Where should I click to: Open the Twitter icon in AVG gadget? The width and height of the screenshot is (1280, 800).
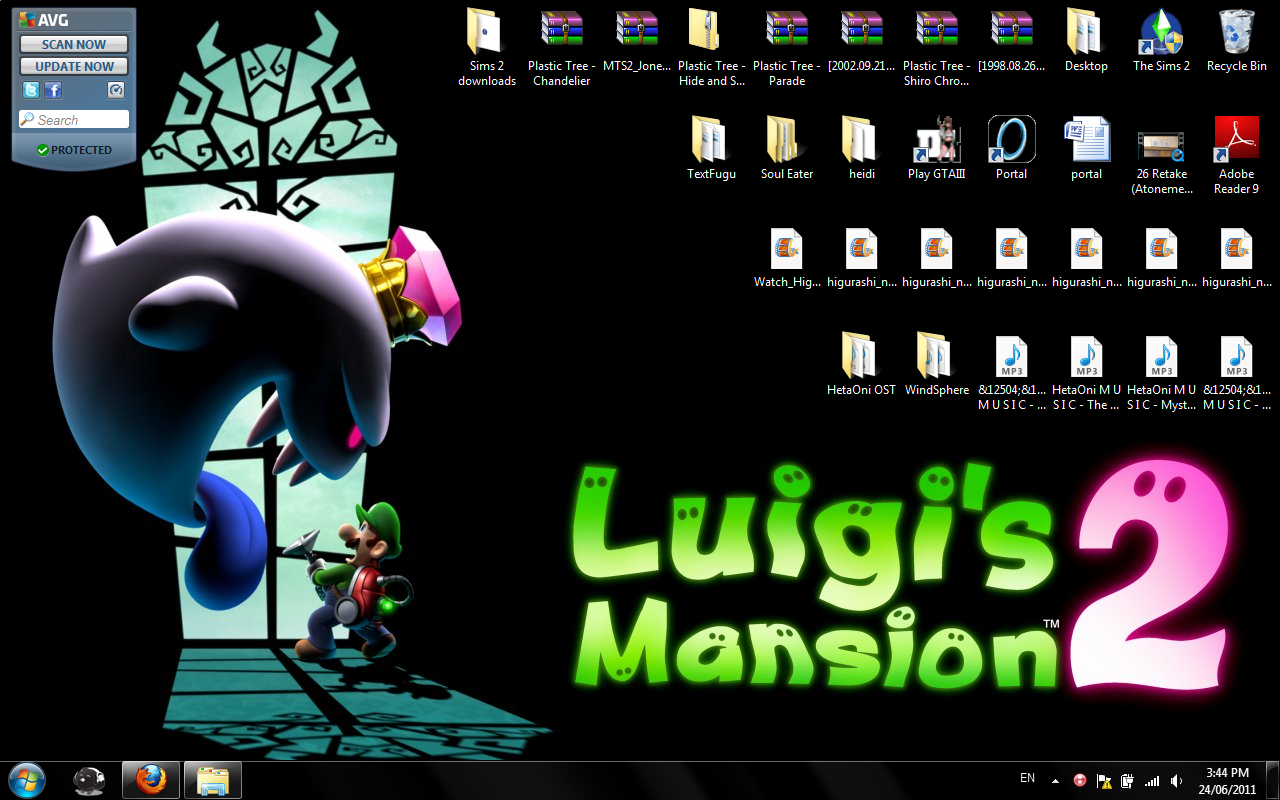31,90
